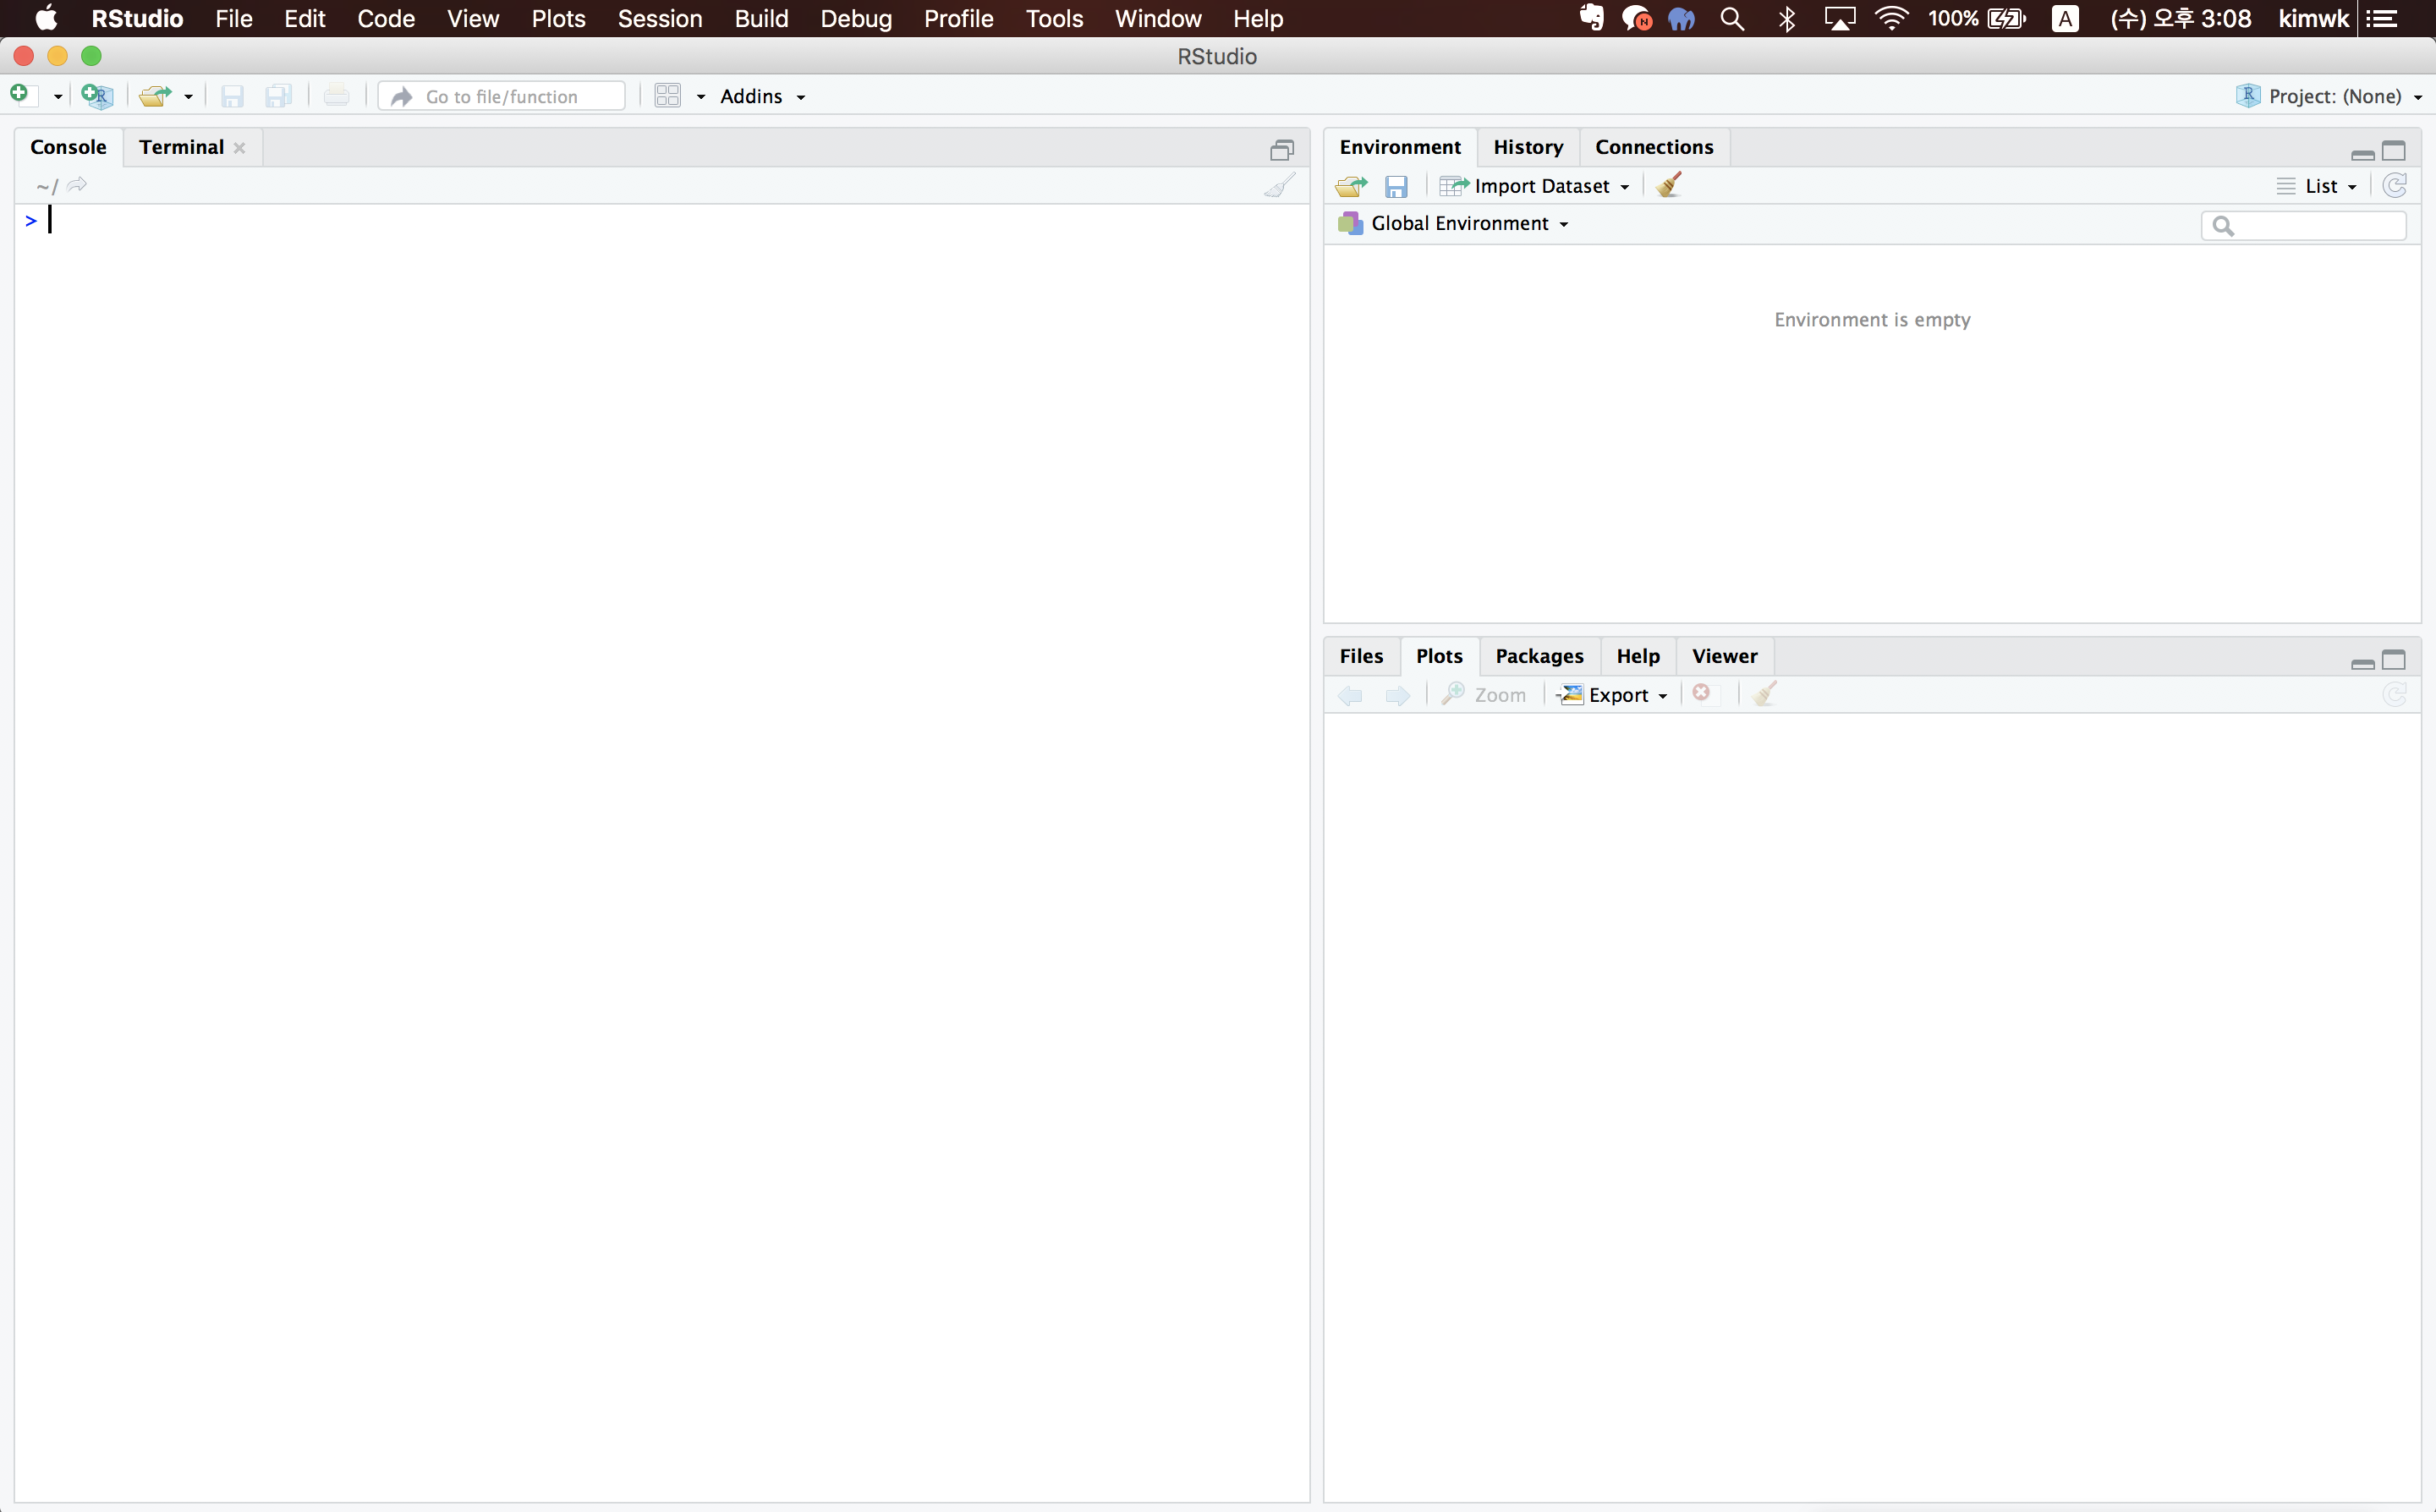Click the Create a Project icon
2436x1512 pixels.
click(x=97, y=96)
